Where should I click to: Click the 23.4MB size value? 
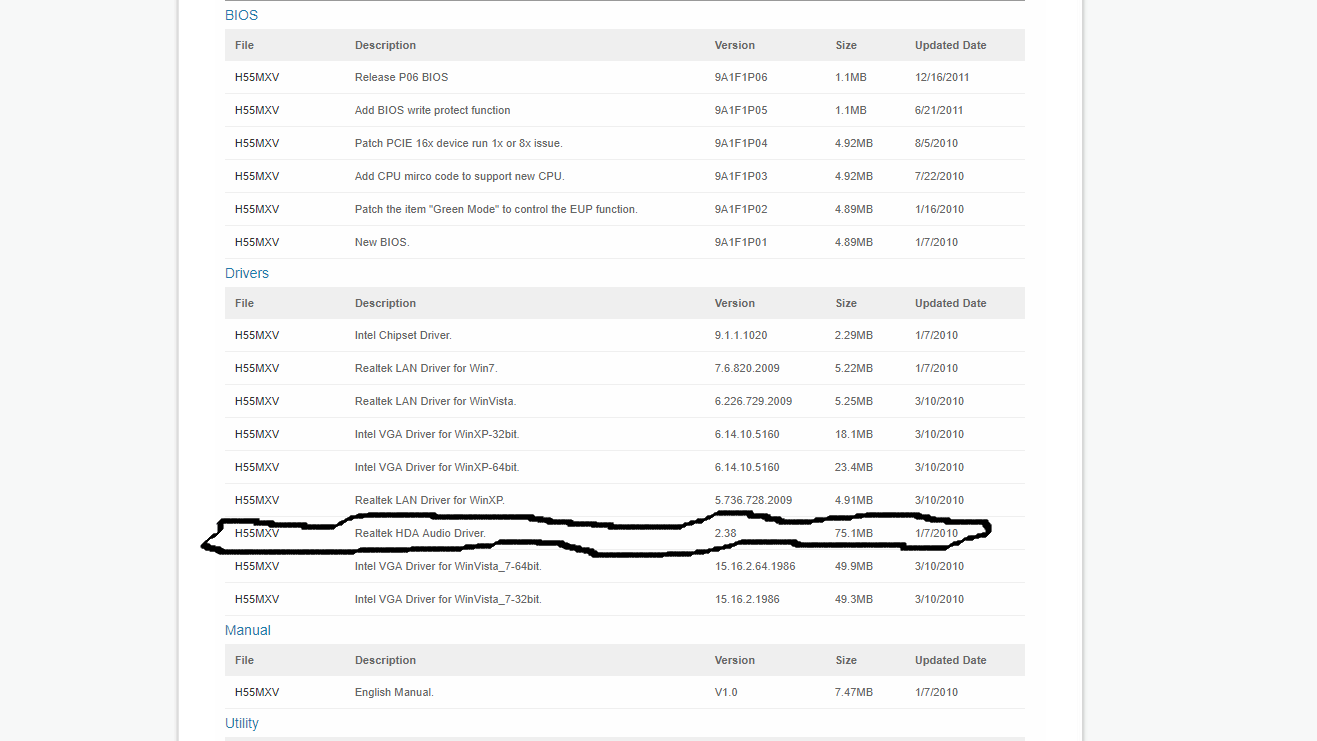click(854, 467)
